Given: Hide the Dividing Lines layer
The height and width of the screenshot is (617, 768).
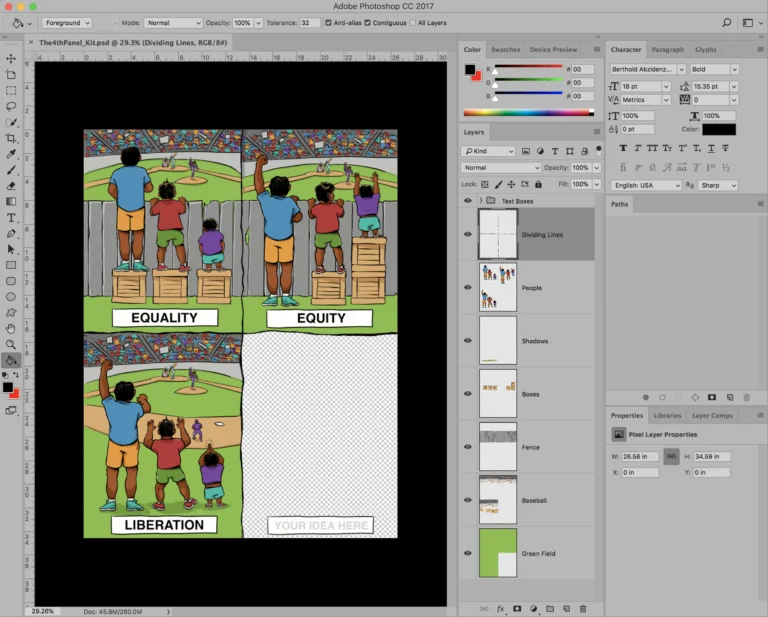Looking at the screenshot, I should (468, 234).
